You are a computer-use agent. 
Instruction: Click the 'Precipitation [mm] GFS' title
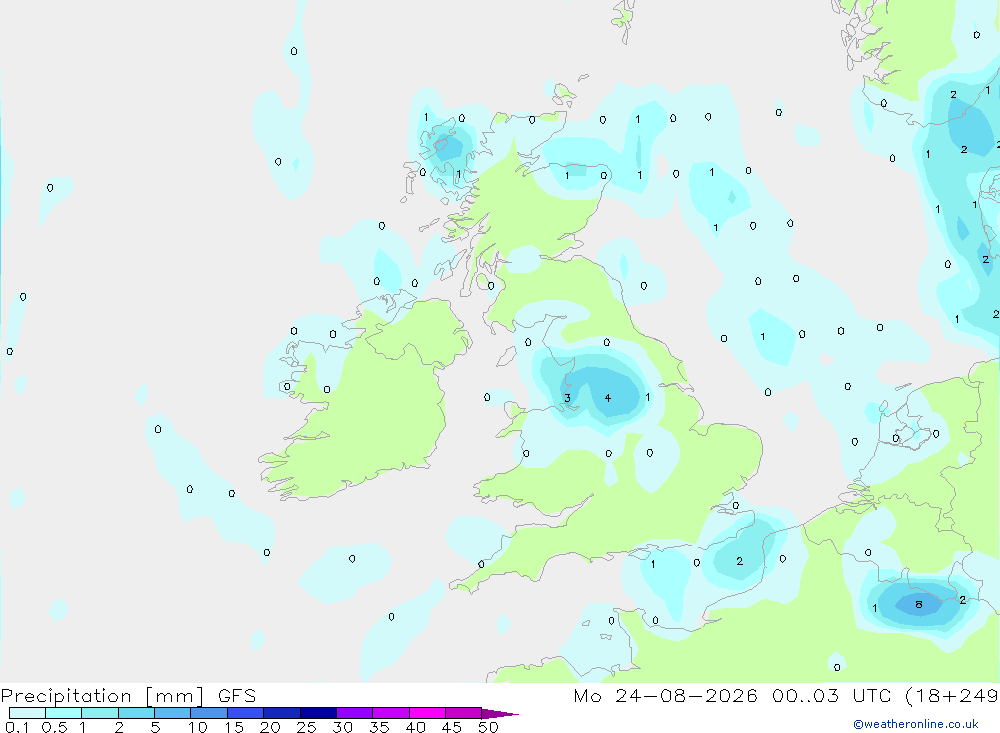[x=128, y=696]
